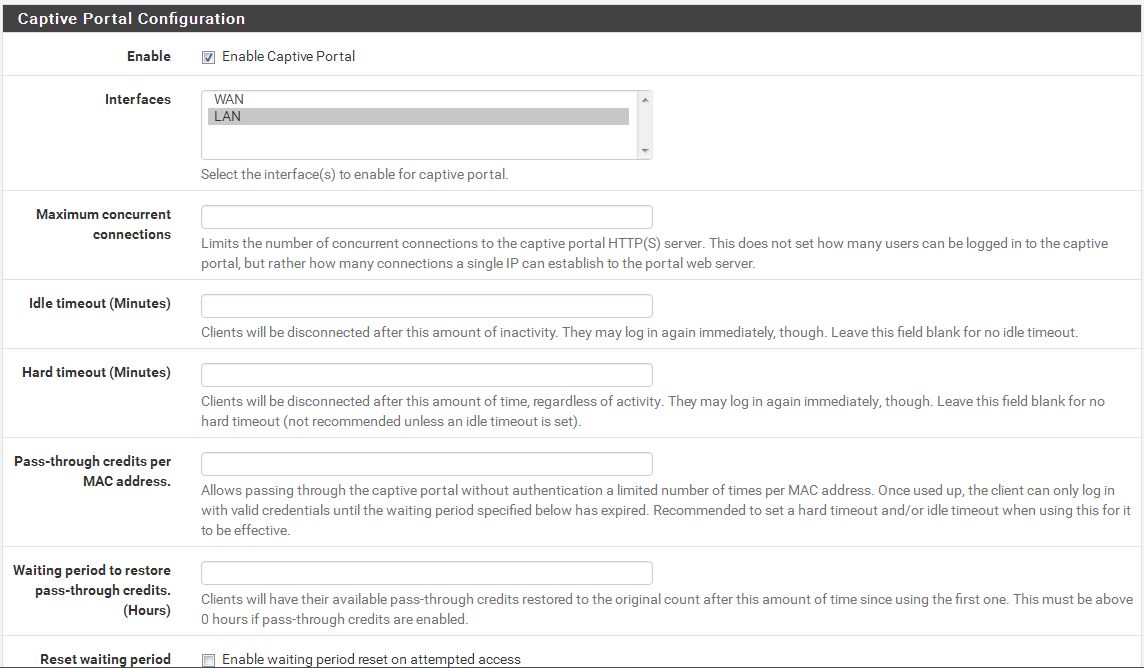Focus the Idle timeout minutes field
The height and width of the screenshot is (668, 1144).
pyautogui.click(x=426, y=306)
